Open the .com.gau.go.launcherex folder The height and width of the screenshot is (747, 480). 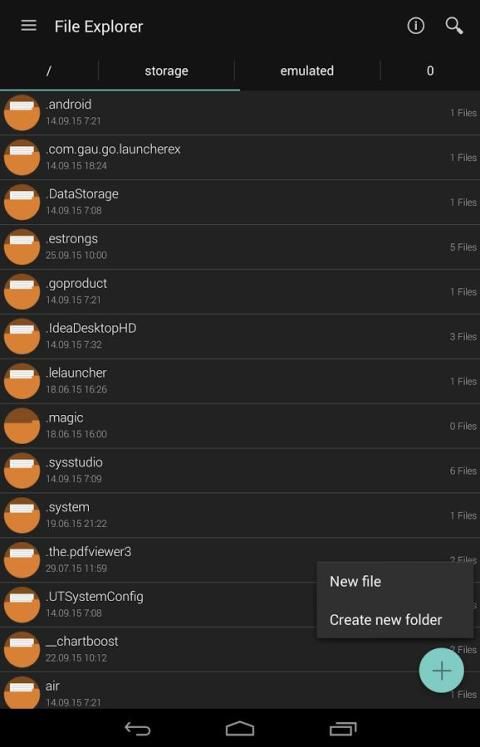point(240,157)
